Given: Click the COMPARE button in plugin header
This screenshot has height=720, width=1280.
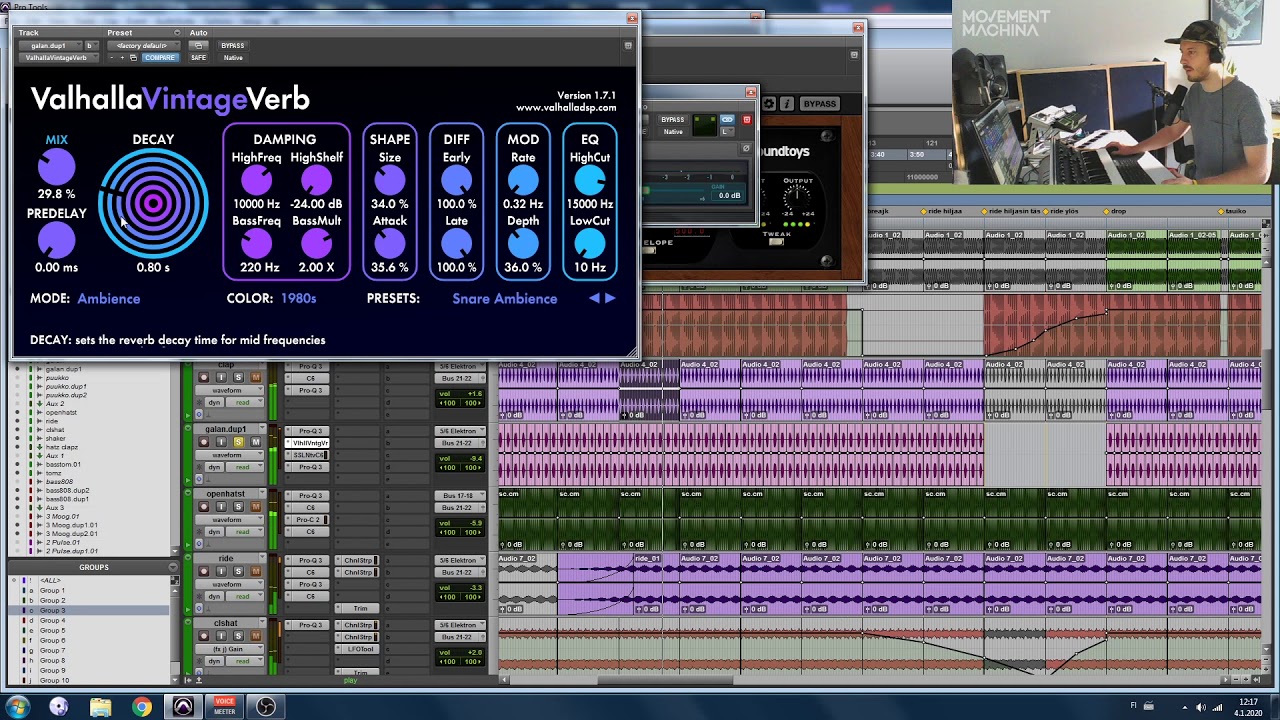Looking at the screenshot, I should coord(159,57).
